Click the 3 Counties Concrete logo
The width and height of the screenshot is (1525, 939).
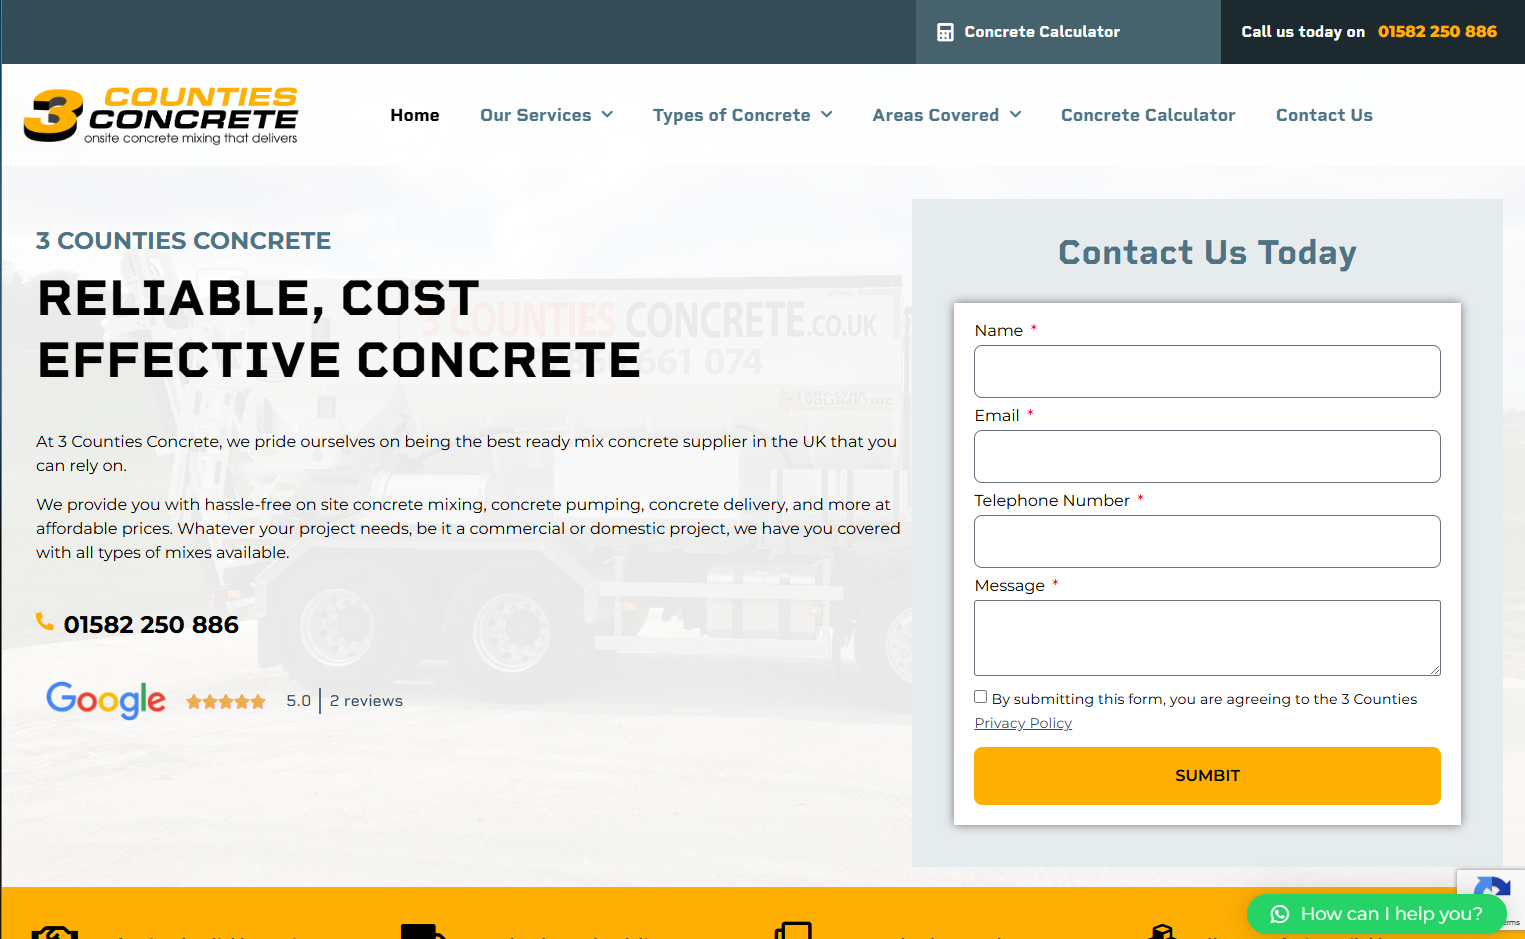[161, 115]
